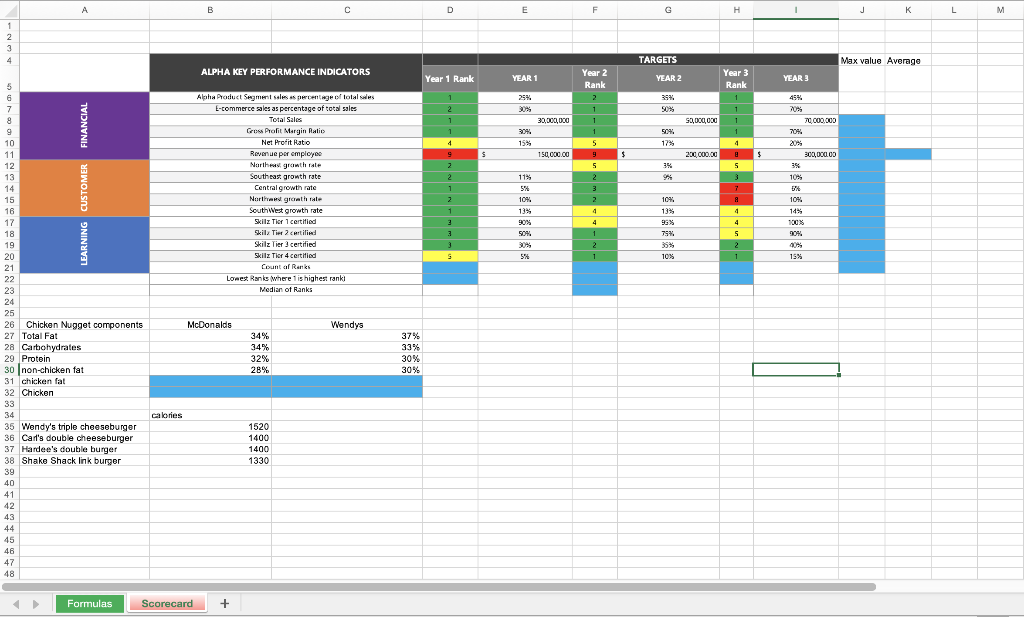Select column J header above Max value

[861, 9]
